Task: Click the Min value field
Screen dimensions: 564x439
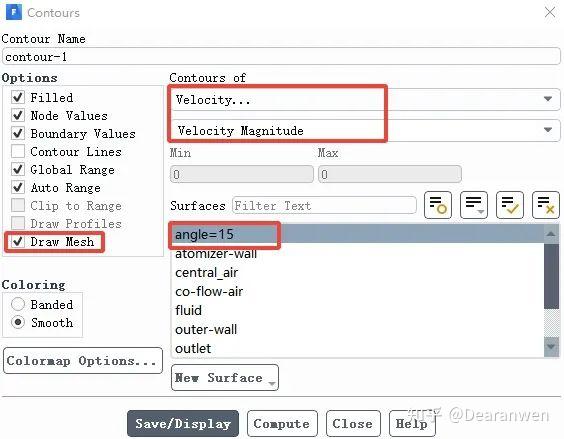Action: pos(242,174)
